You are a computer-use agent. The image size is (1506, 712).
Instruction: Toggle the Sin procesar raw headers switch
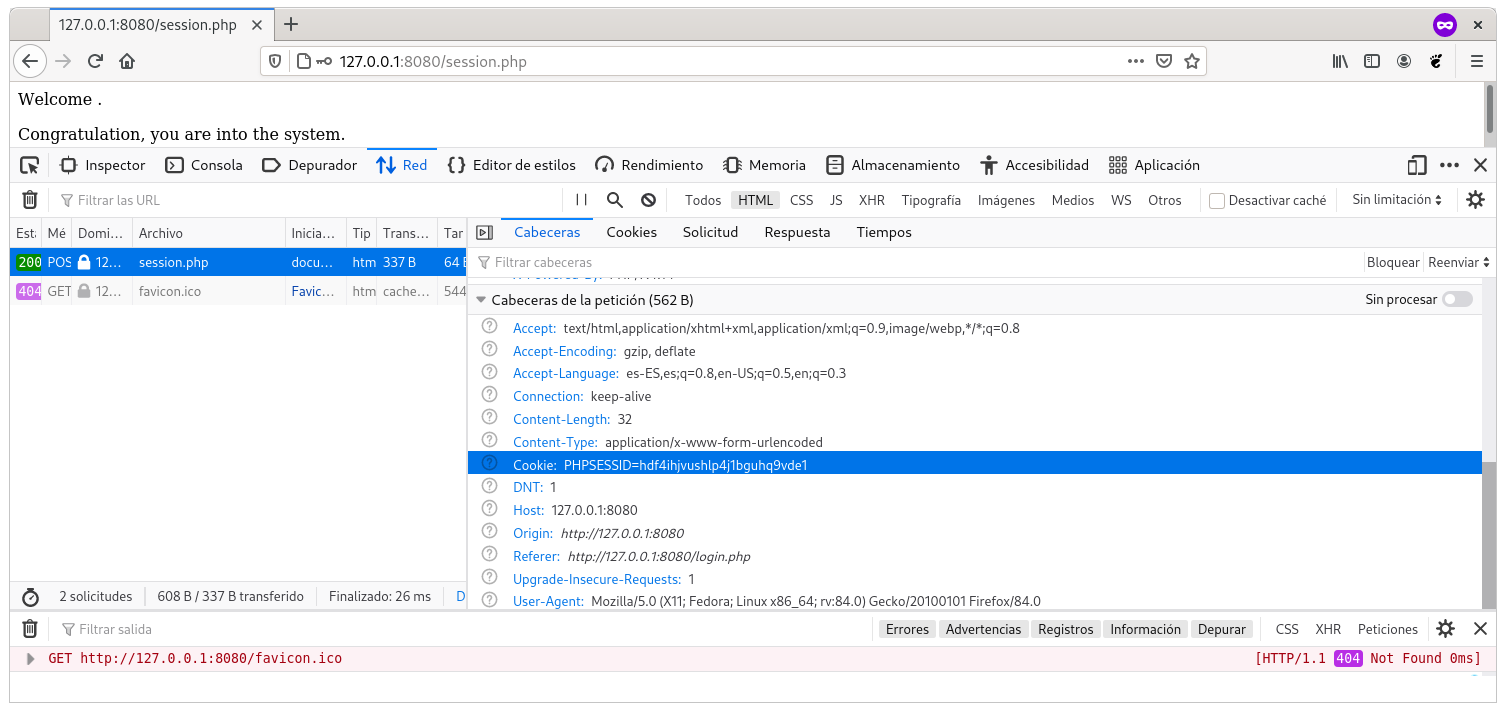1457,299
